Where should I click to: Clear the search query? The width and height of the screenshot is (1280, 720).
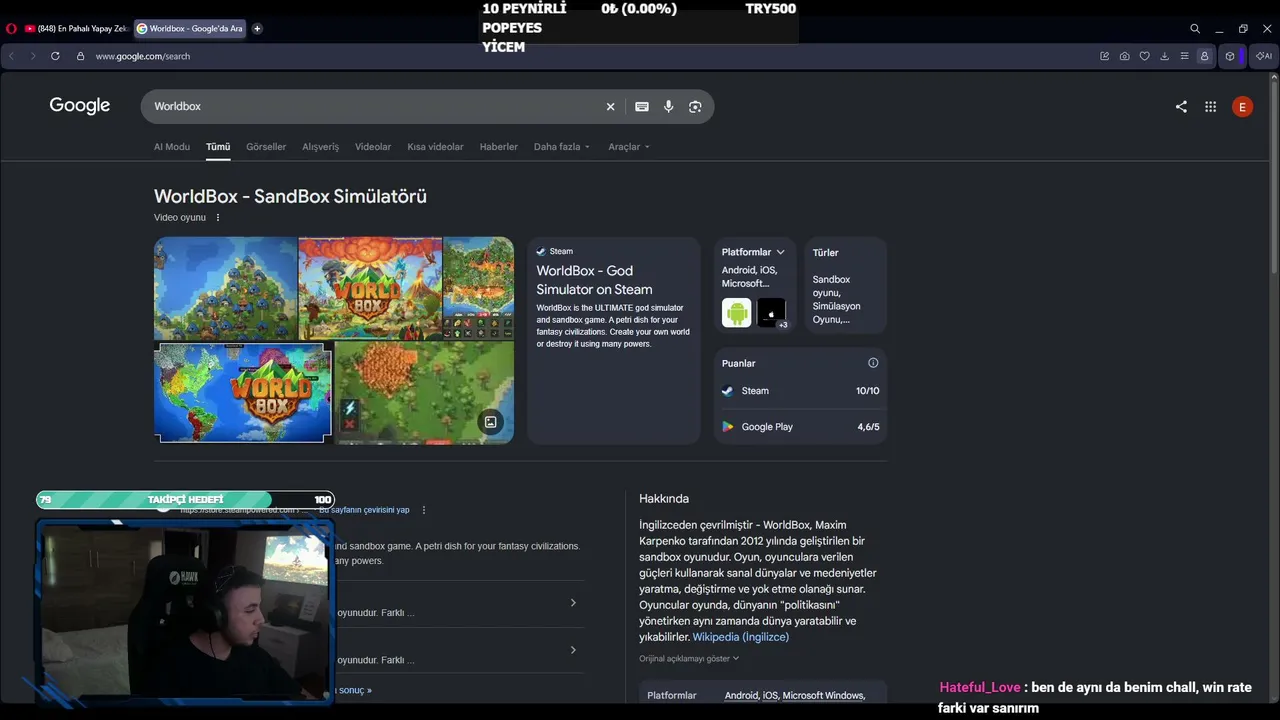coord(610,107)
